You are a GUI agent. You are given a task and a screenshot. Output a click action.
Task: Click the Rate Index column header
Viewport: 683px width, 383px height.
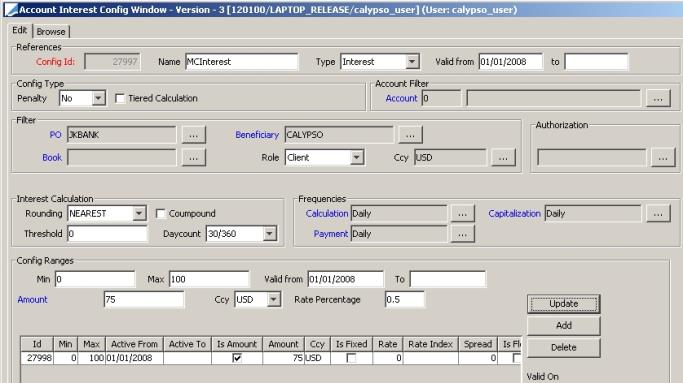[x=430, y=344]
